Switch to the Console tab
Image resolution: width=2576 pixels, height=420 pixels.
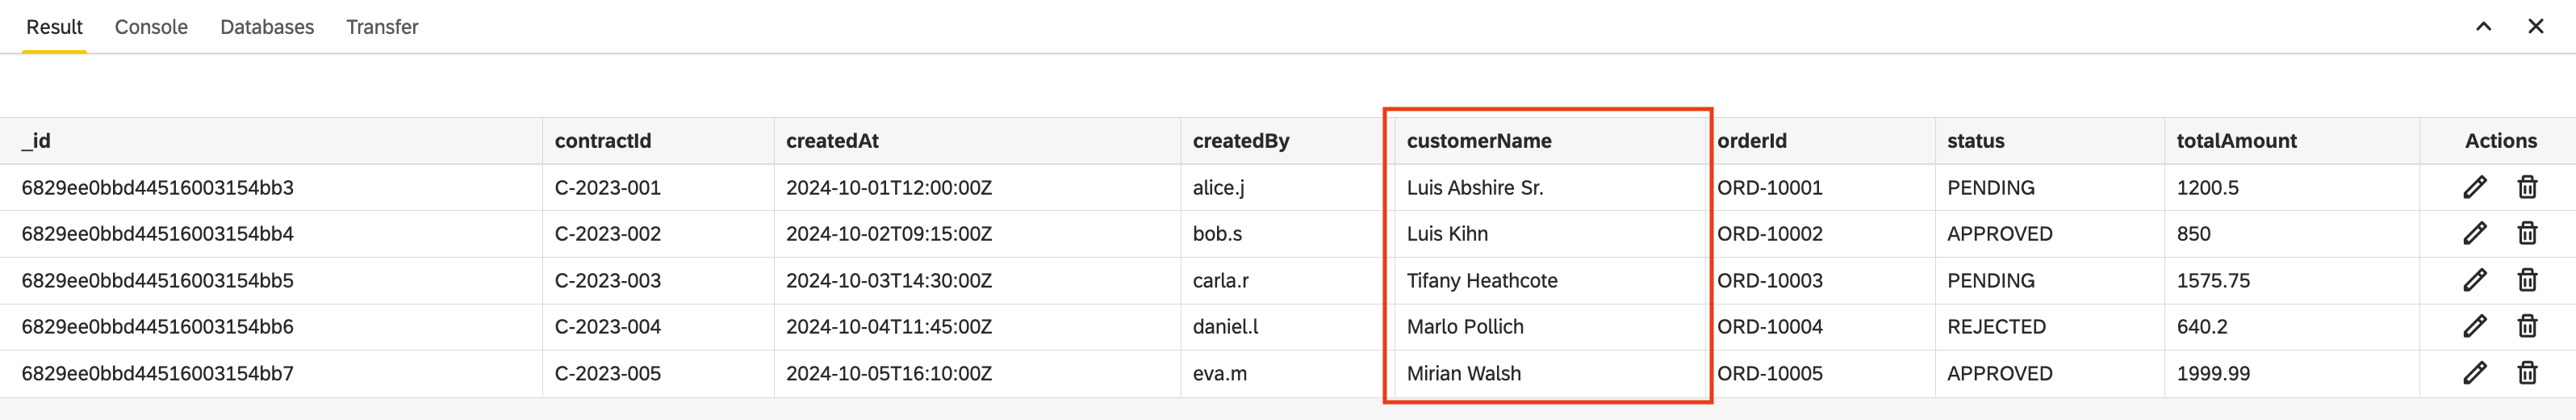(x=151, y=27)
